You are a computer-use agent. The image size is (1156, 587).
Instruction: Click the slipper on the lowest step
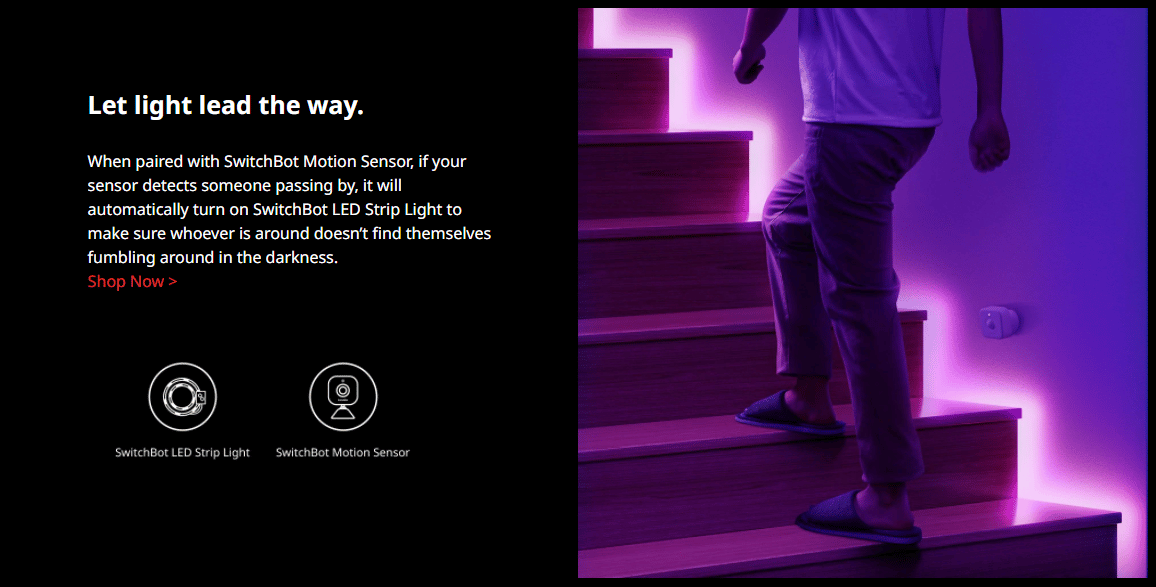coord(860,518)
